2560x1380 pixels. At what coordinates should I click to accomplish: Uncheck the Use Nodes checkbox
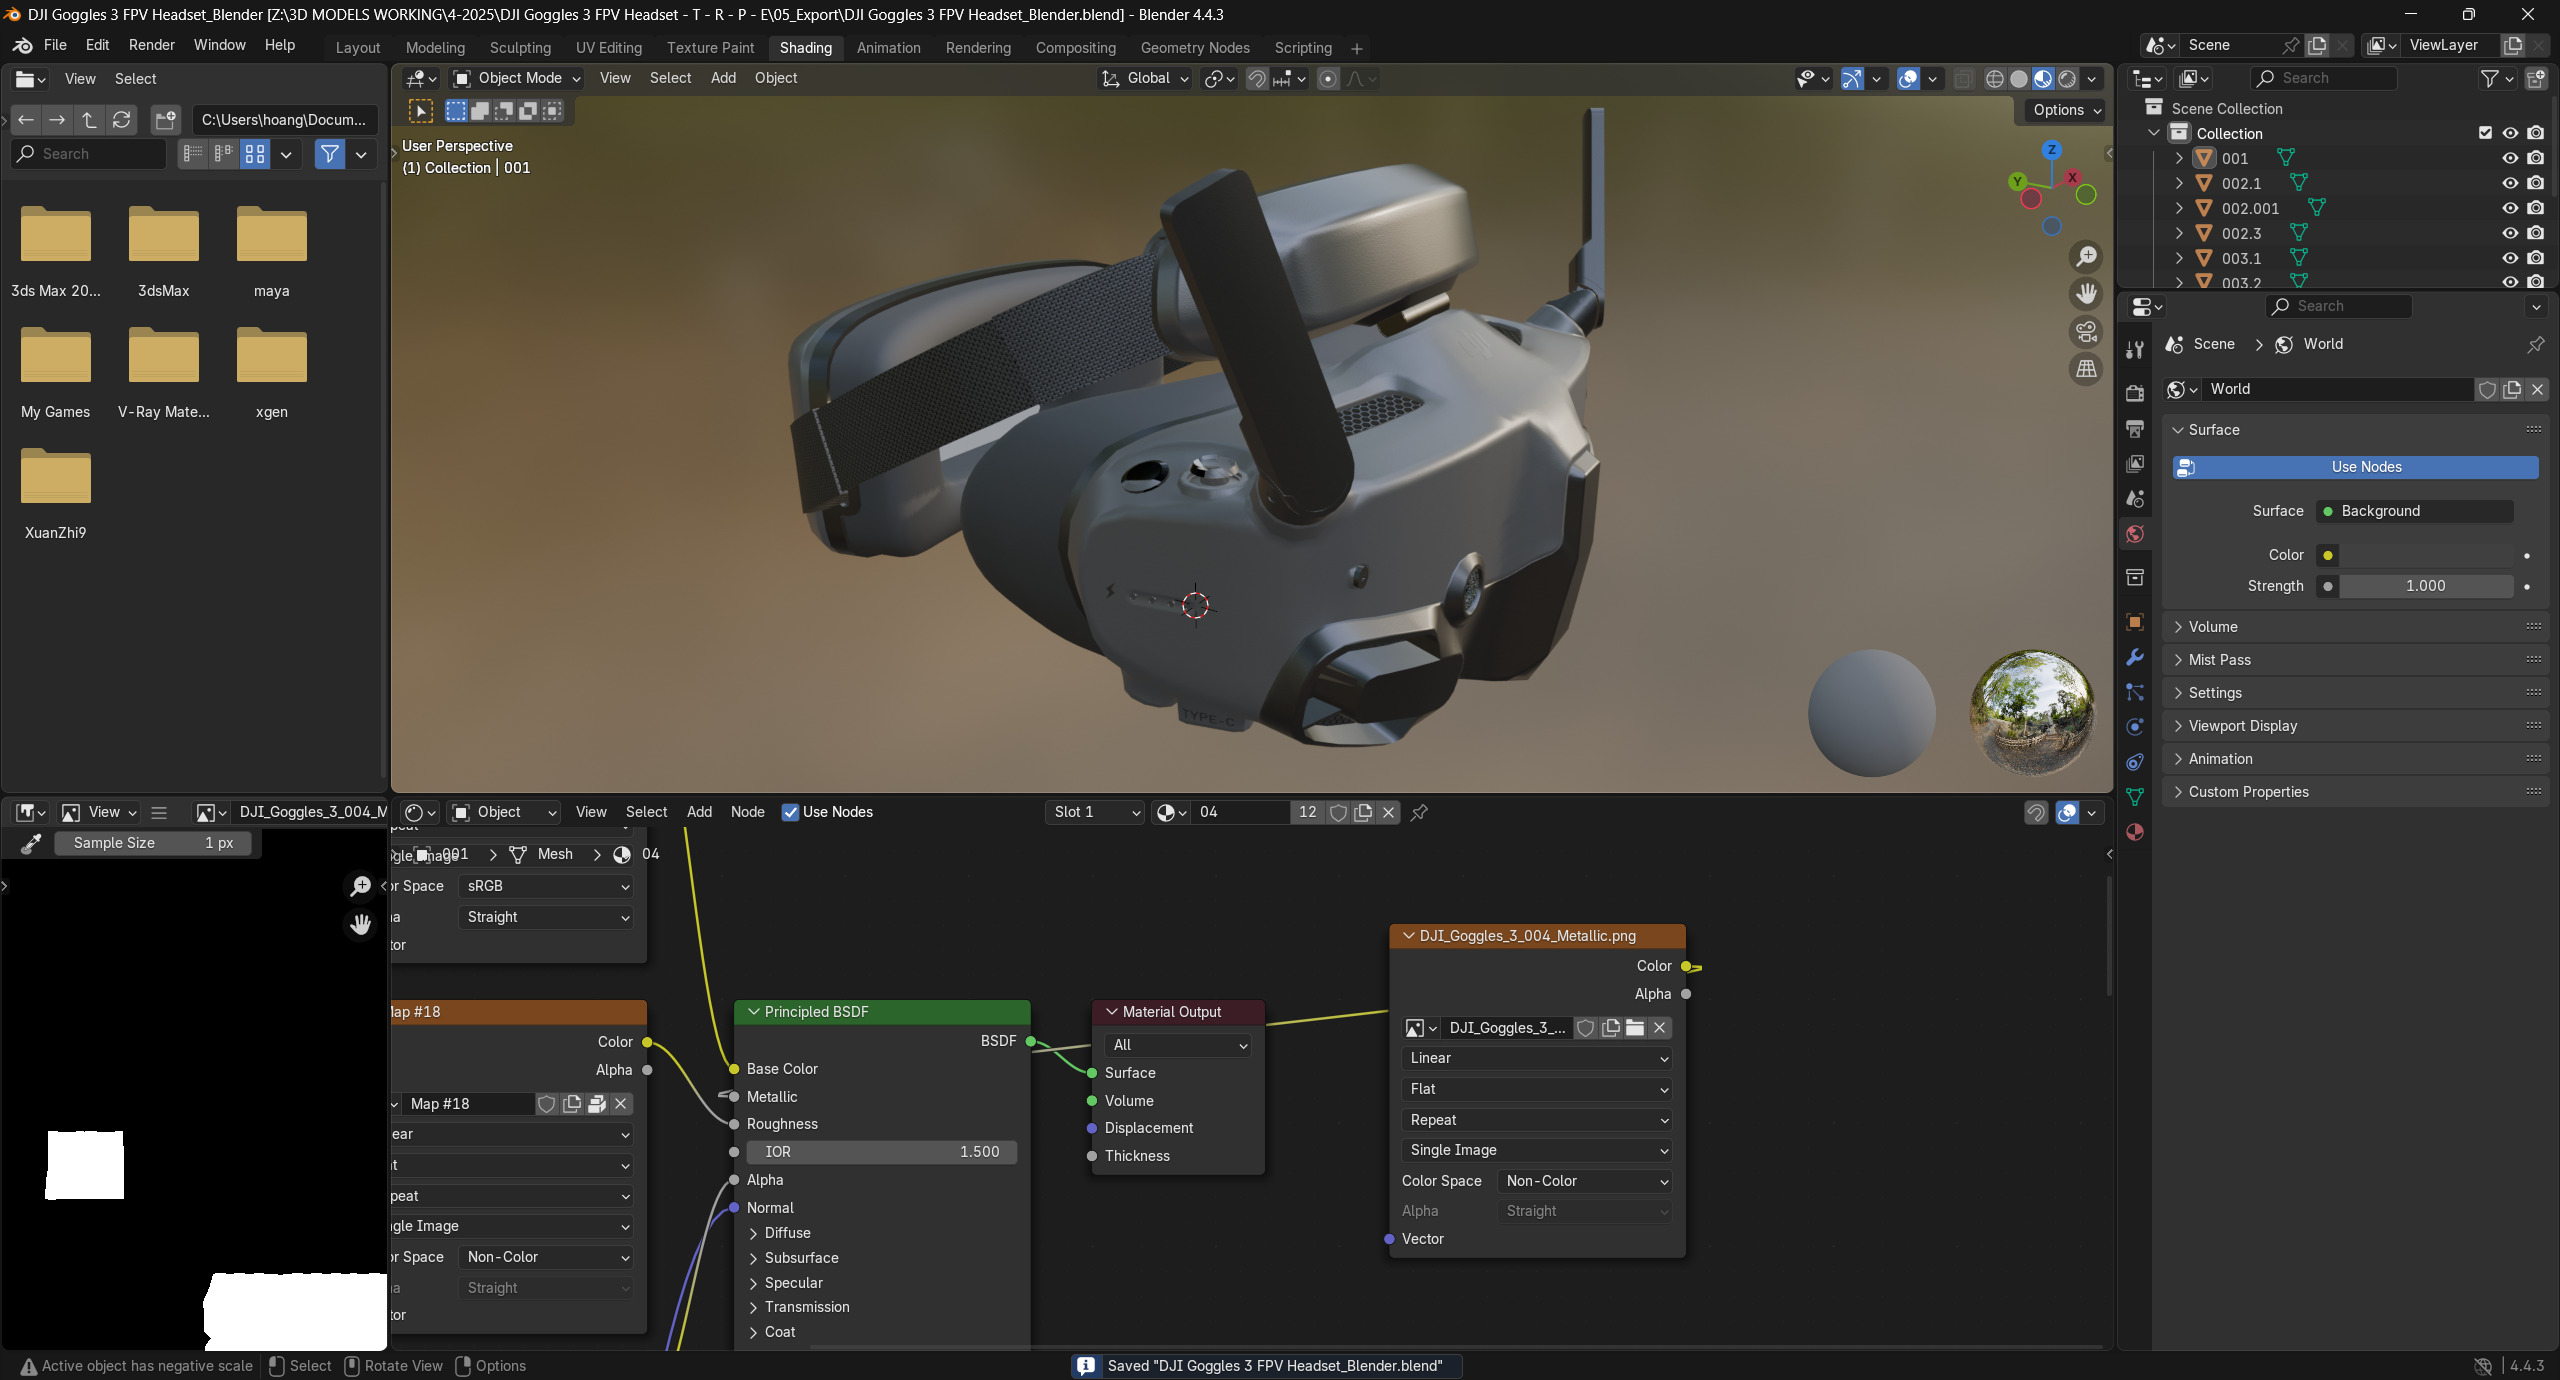(x=790, y=812)
